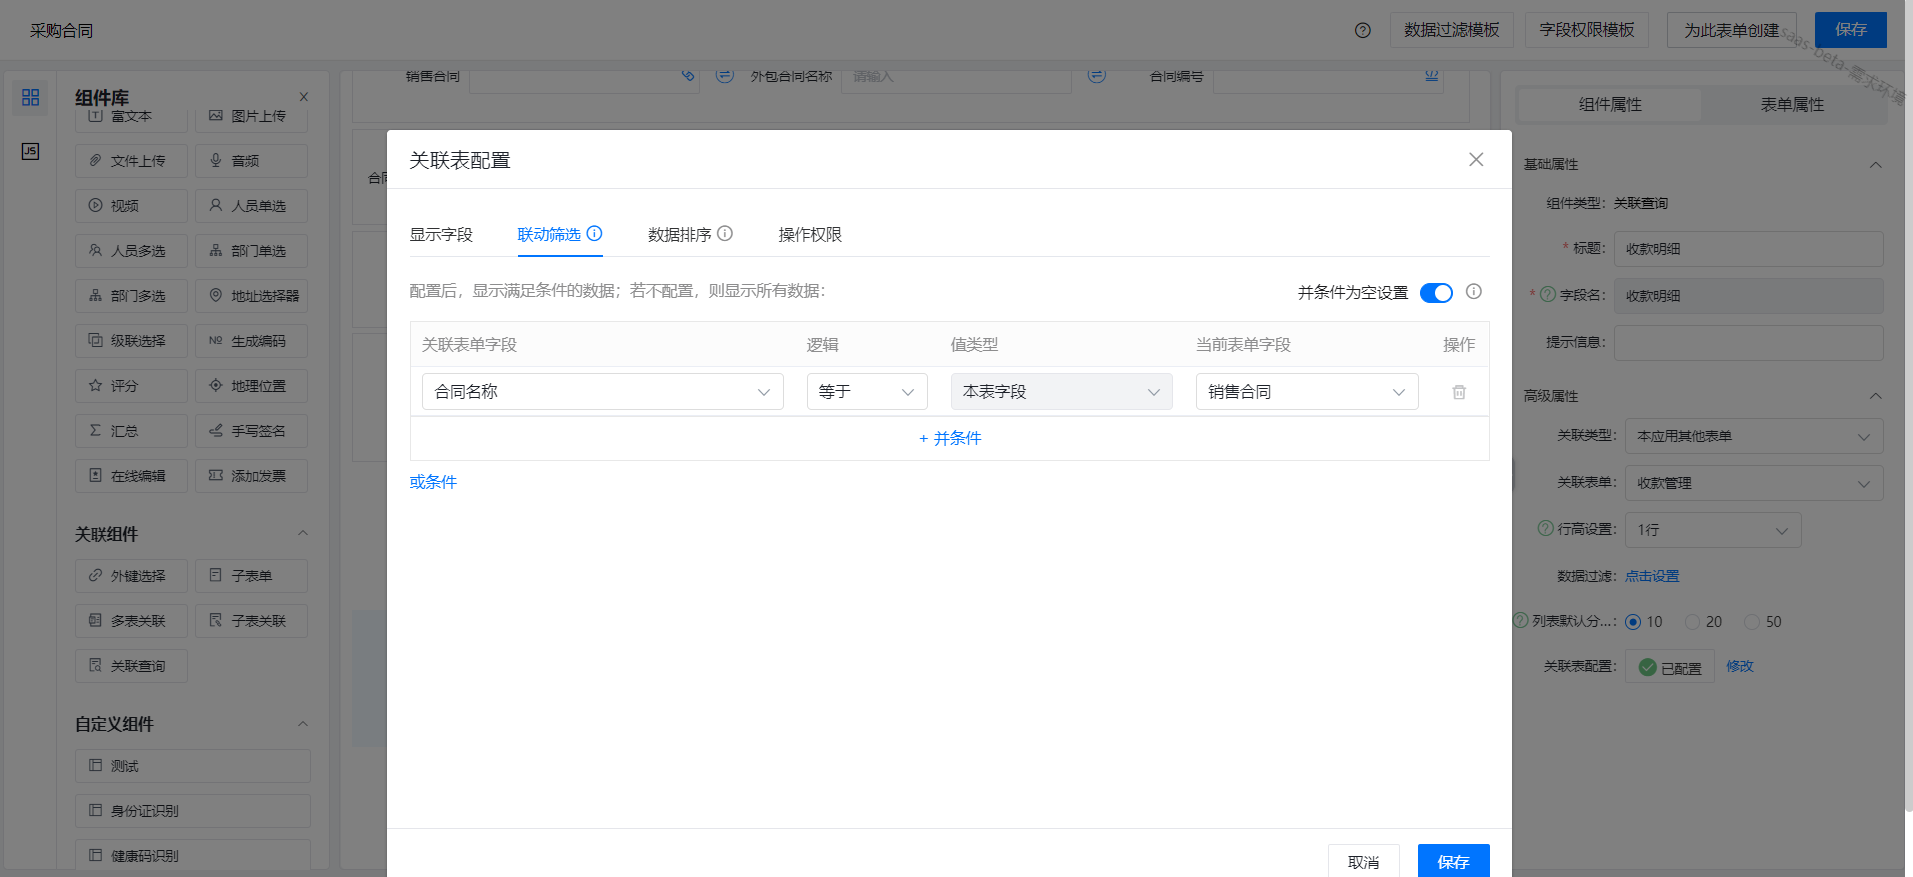This screenshot has width=1913, height=877.
Task: Open the 关联表单 dropdown showing 收款管理
Action: click(1754, 483)
